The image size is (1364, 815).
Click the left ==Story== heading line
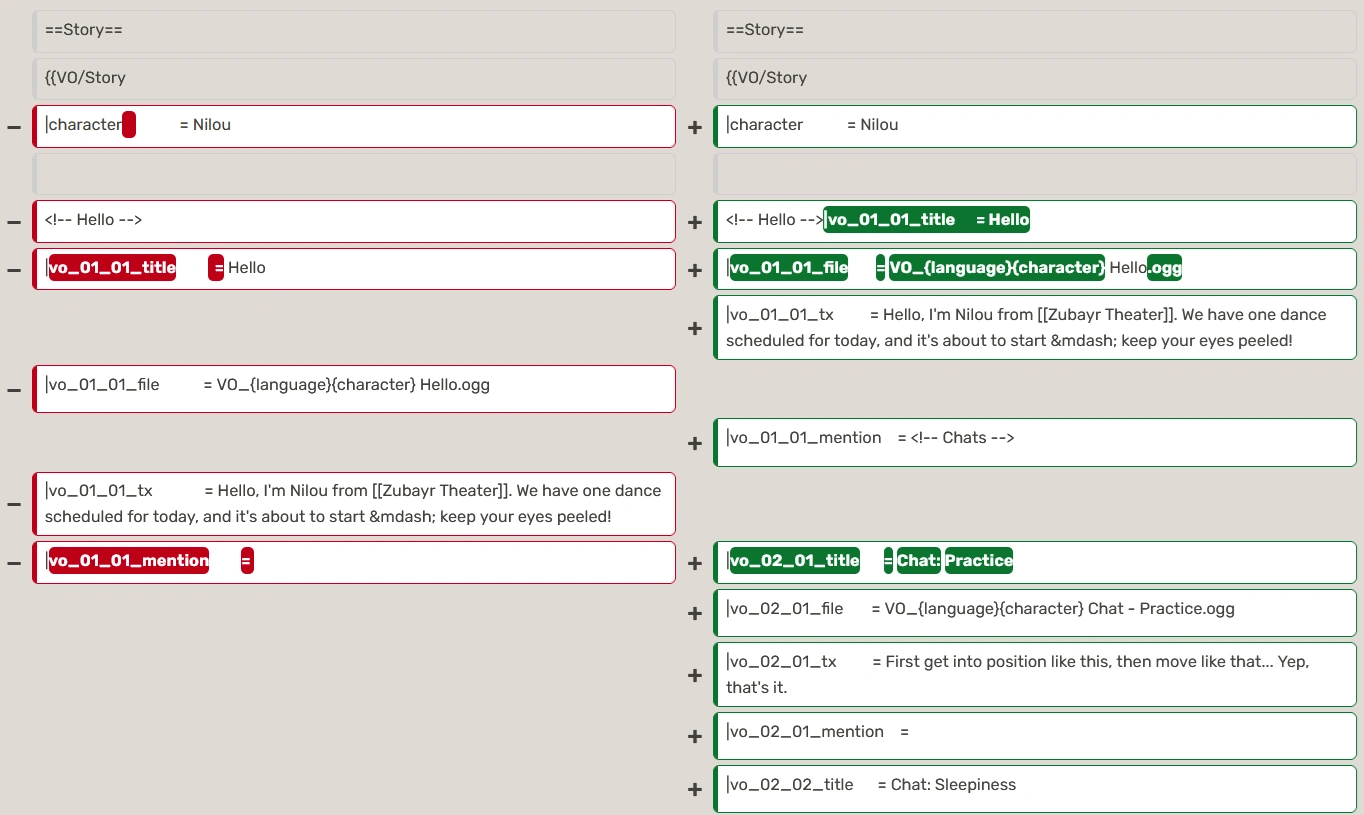point(354,31)
